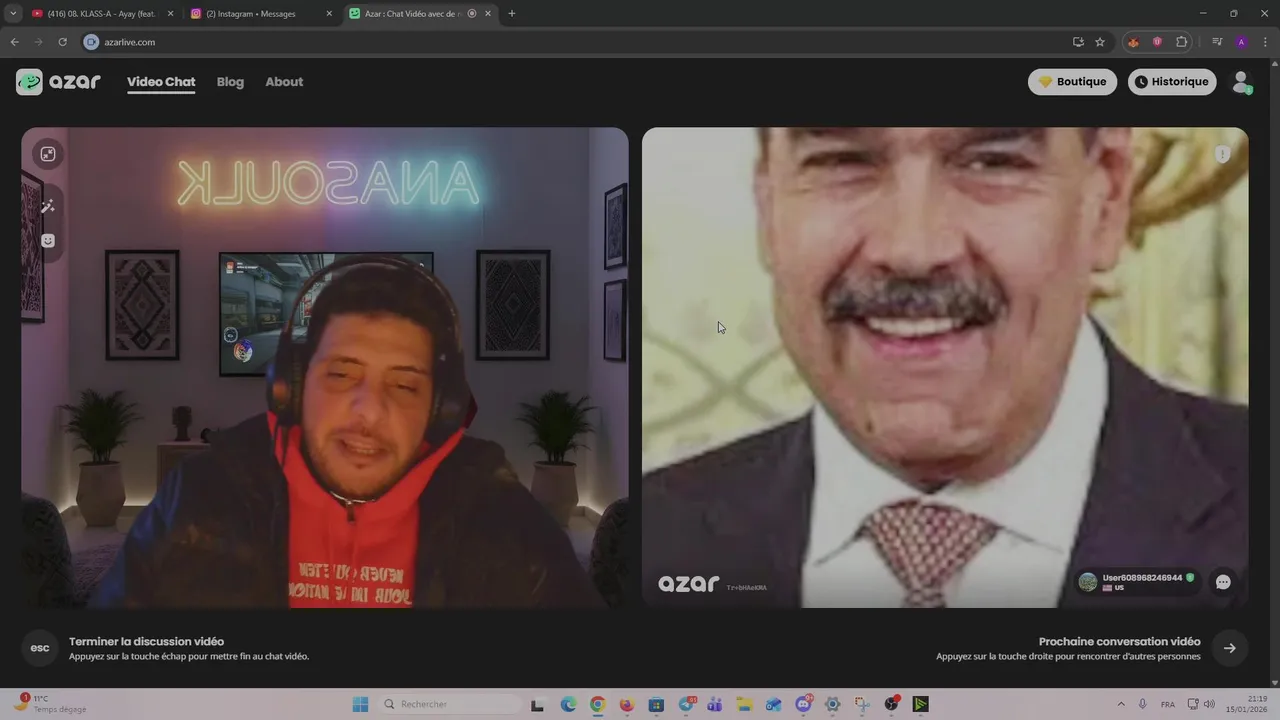The height and width of the screenshot is (720, 1280).
Task: Show hidden system tray icons
Action: pos(1120,704)
